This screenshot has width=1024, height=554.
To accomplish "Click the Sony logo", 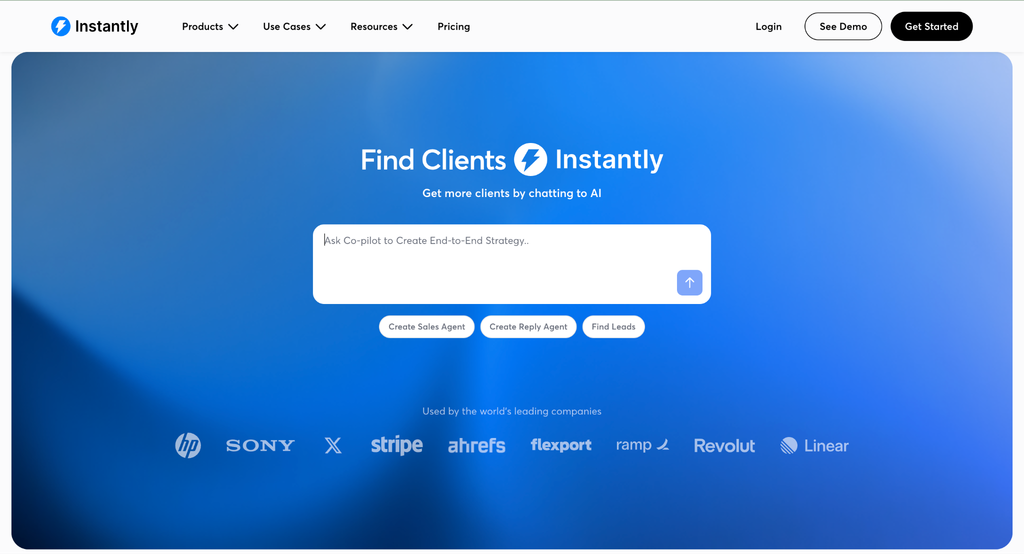I will [x=260, y=446].
